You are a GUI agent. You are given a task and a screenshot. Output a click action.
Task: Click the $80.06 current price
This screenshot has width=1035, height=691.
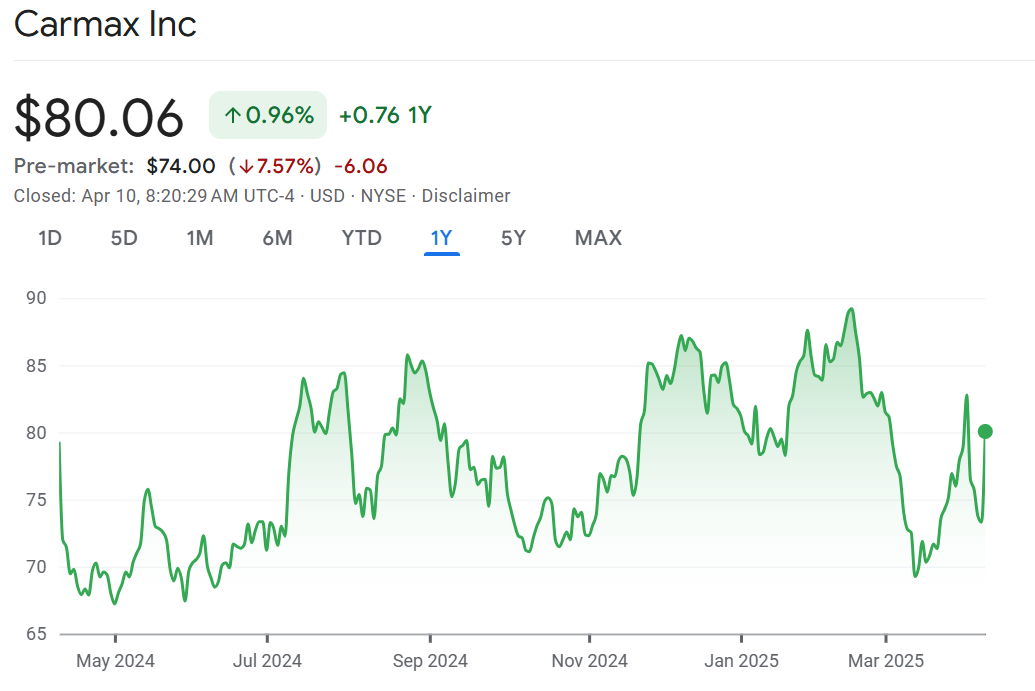(x=99, y=118)
